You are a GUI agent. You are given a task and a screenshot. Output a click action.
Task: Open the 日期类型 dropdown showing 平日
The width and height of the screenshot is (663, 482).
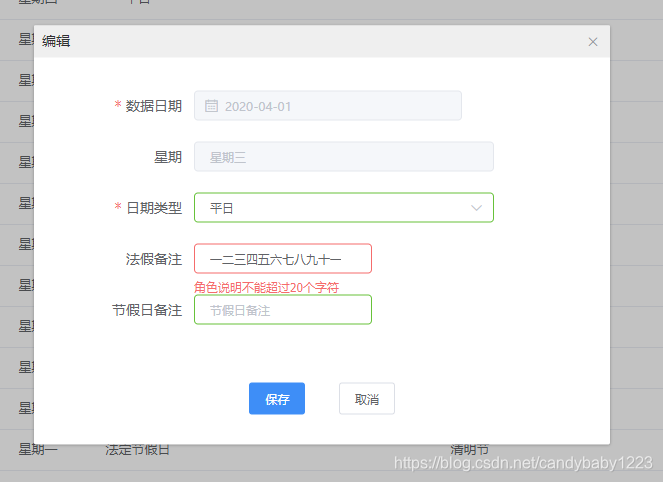point(344,208)
